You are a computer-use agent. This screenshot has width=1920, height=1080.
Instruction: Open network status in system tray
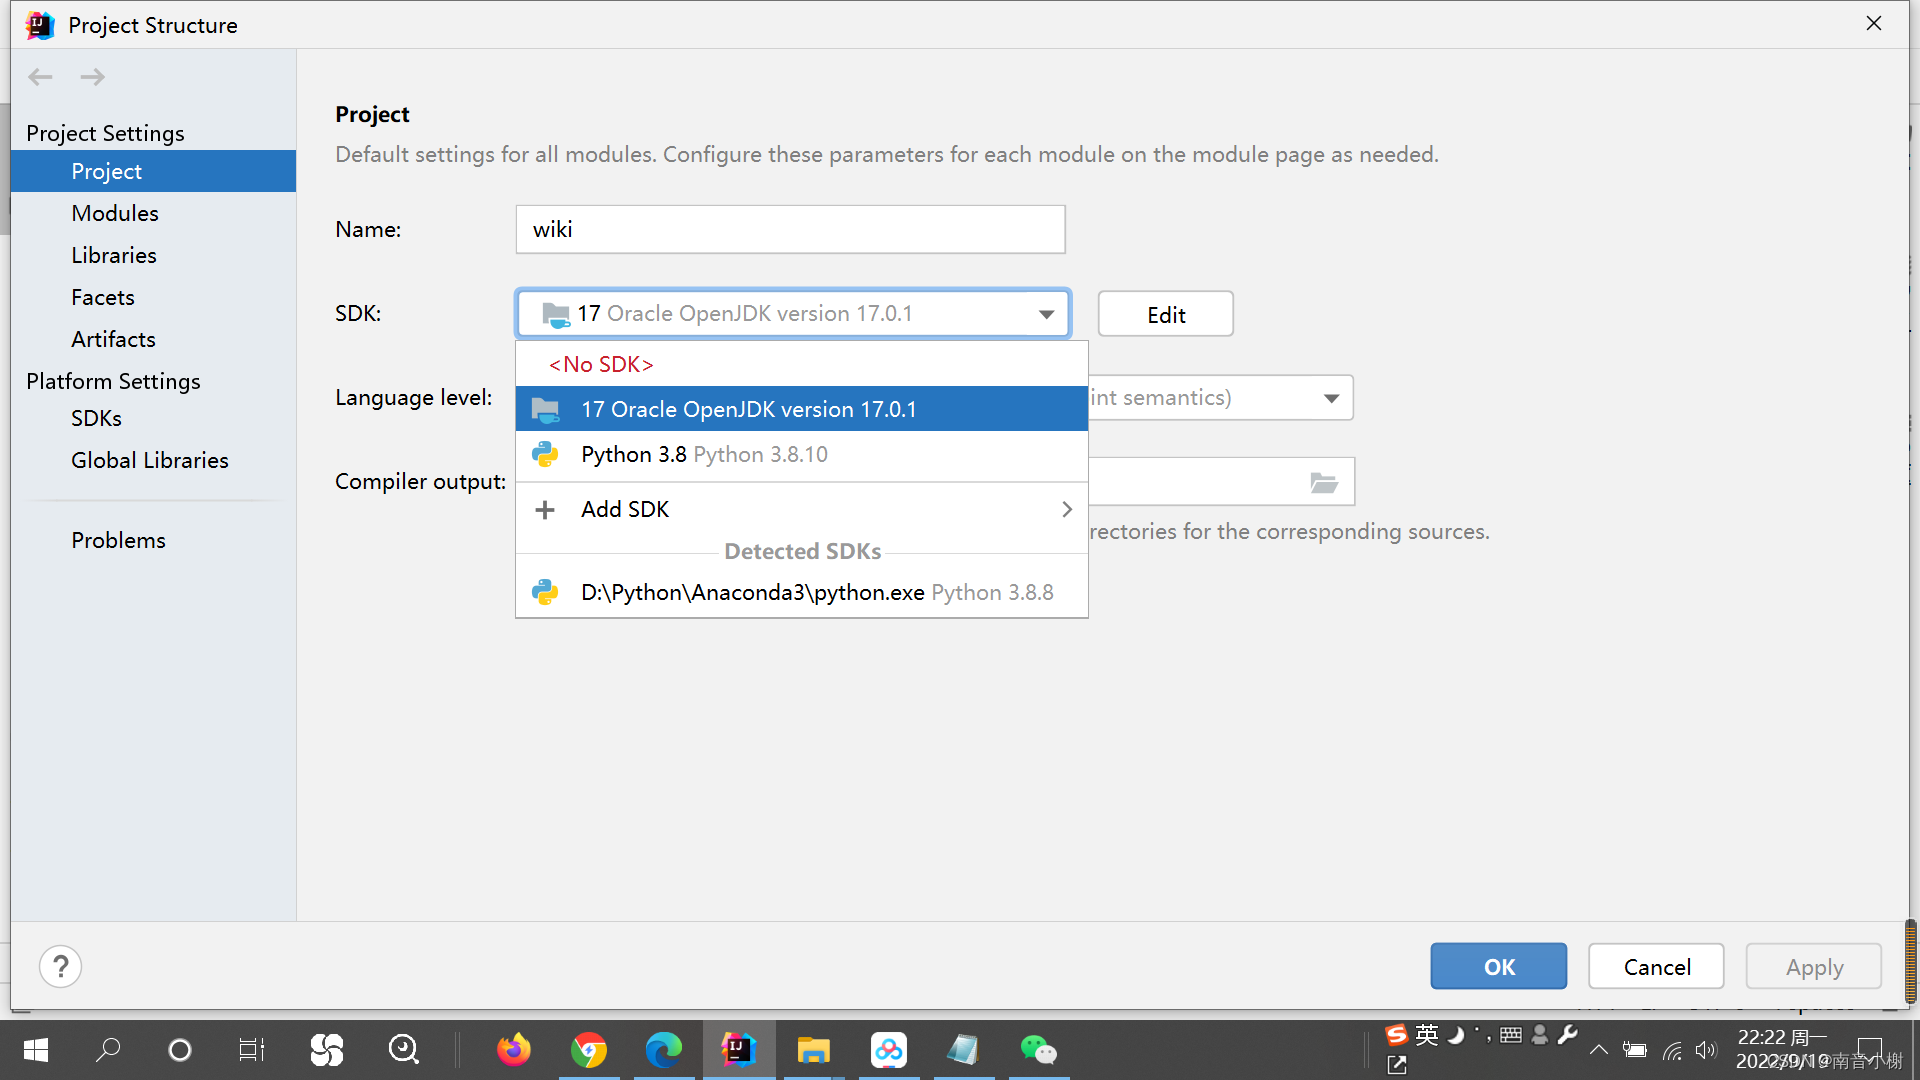(1672, 1050)
